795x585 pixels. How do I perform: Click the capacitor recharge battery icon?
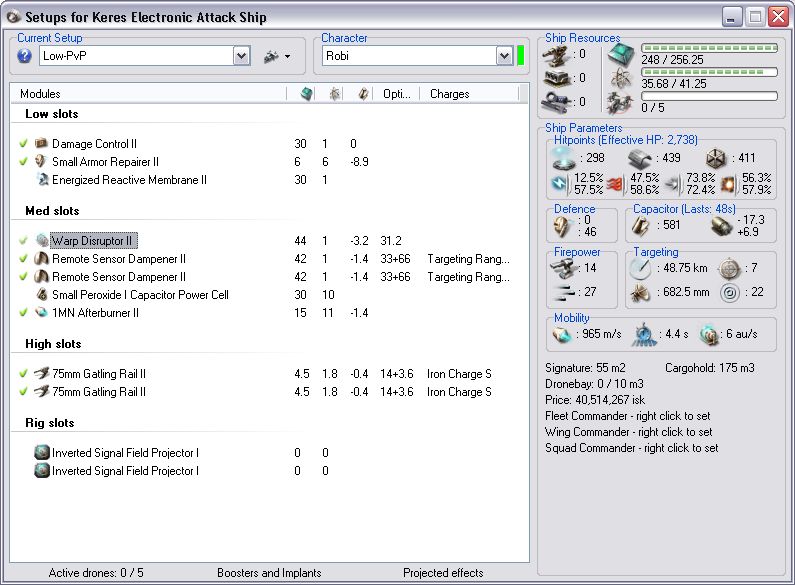[x=721, y=226]
